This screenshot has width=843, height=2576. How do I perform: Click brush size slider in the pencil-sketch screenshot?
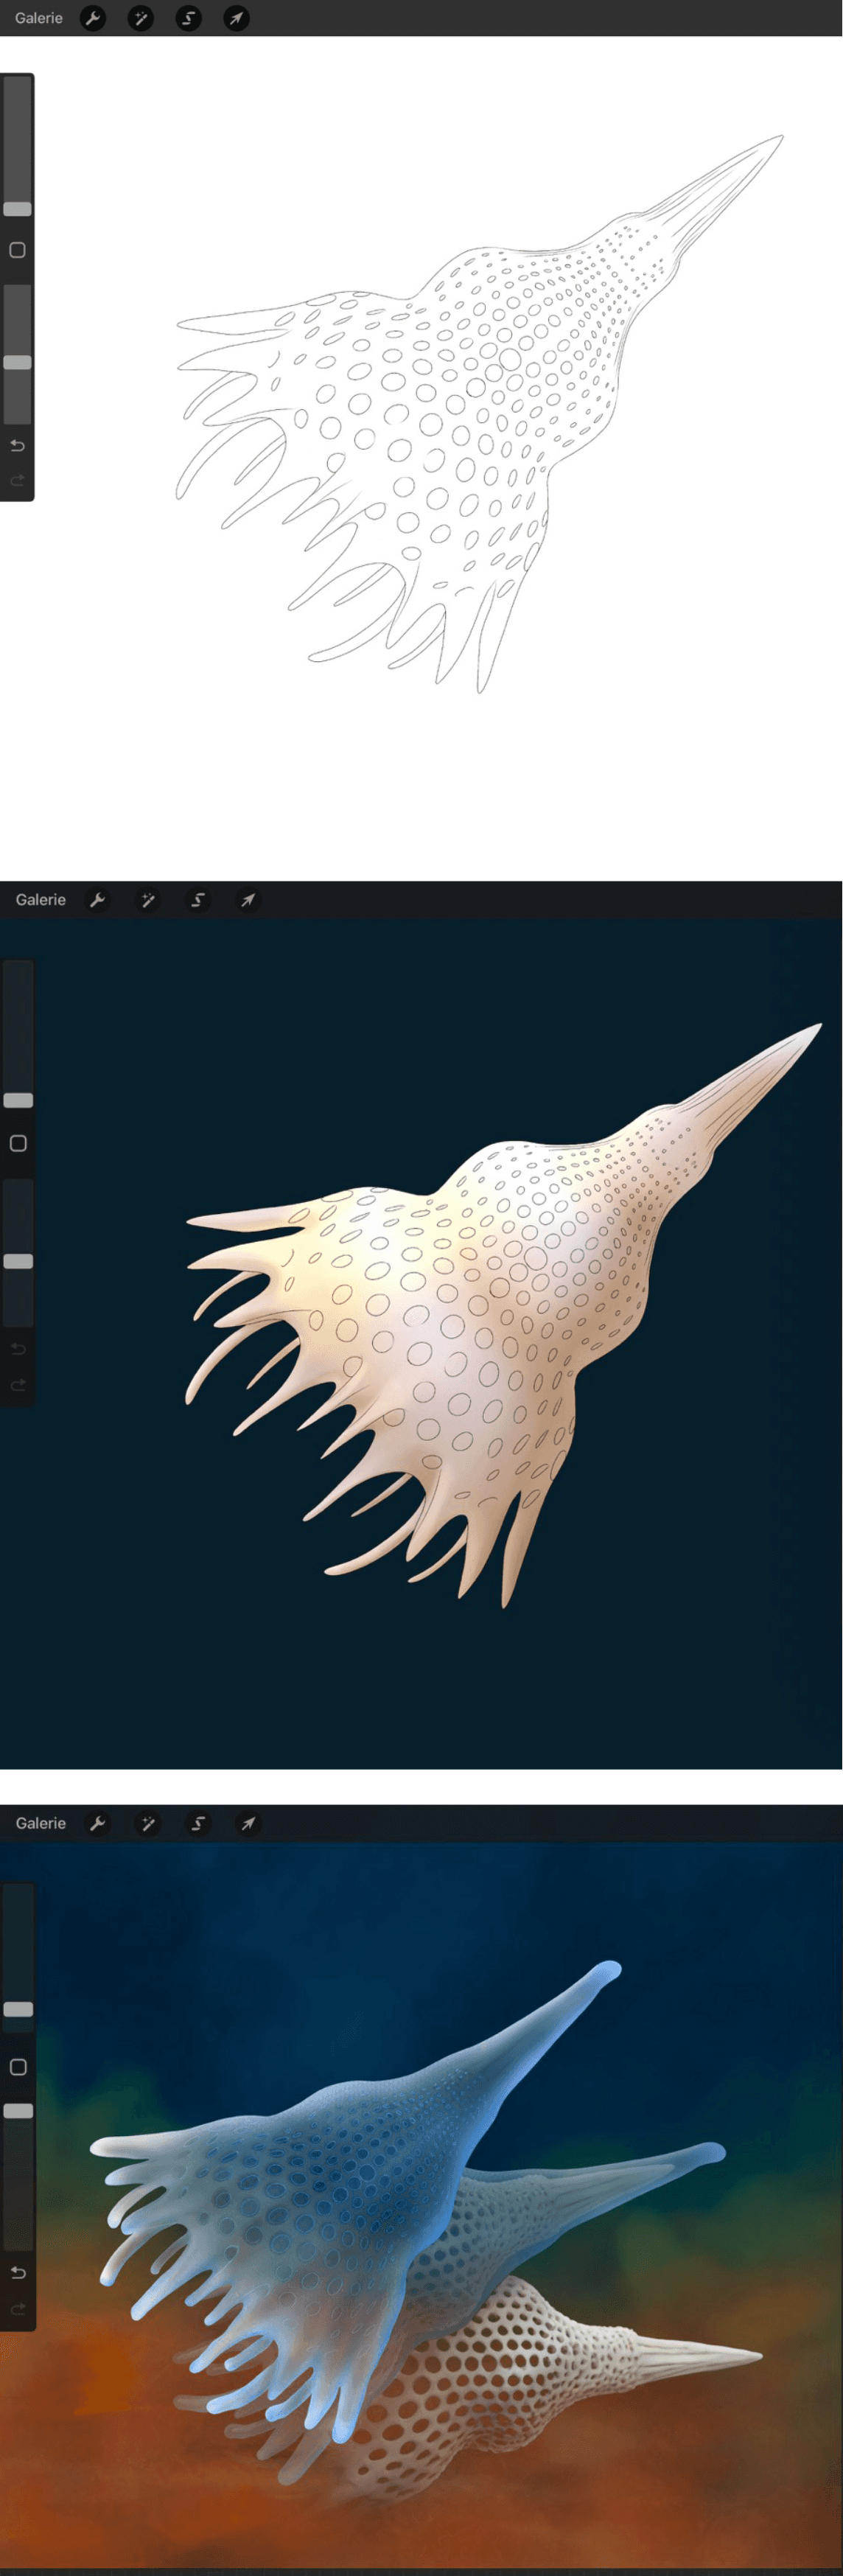(x=18, y=147)
